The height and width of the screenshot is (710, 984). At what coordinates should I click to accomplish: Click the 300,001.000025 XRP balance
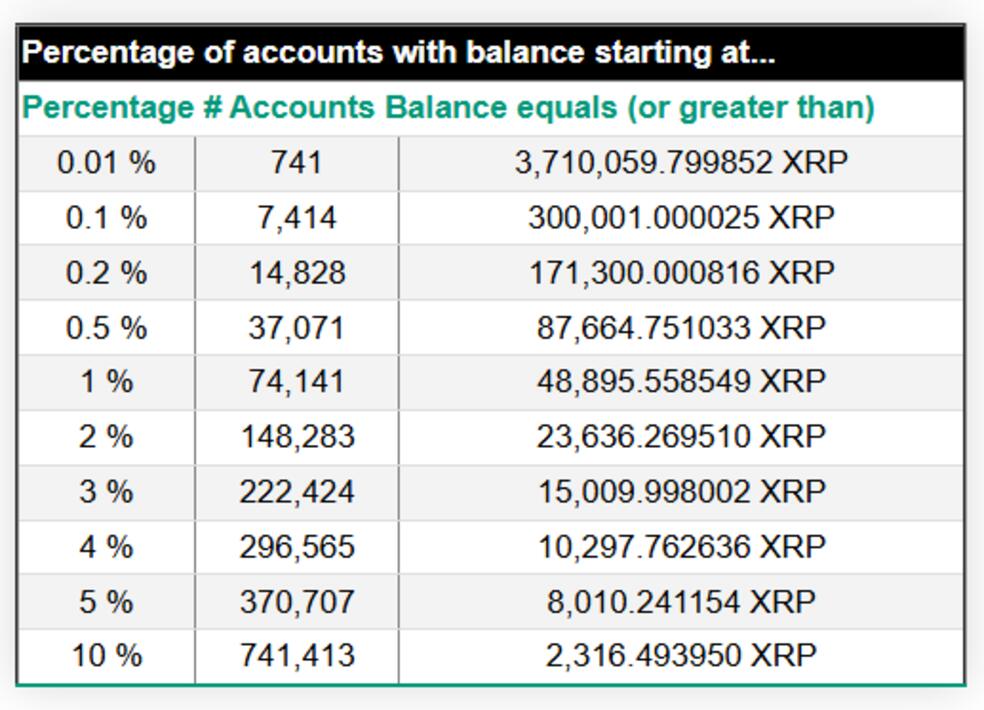pyautogui.click(x=681, y=218)
